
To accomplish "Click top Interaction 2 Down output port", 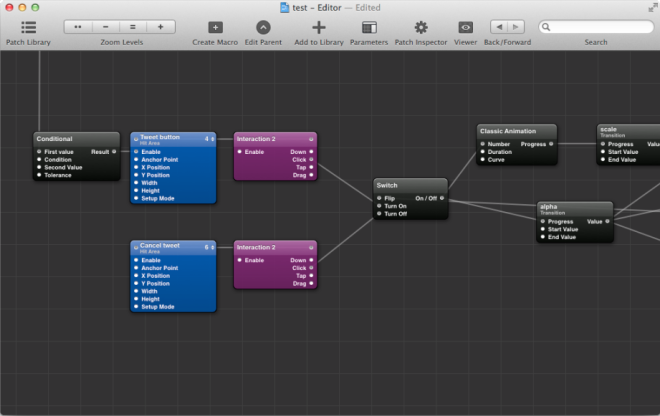I will click(311, 152).
